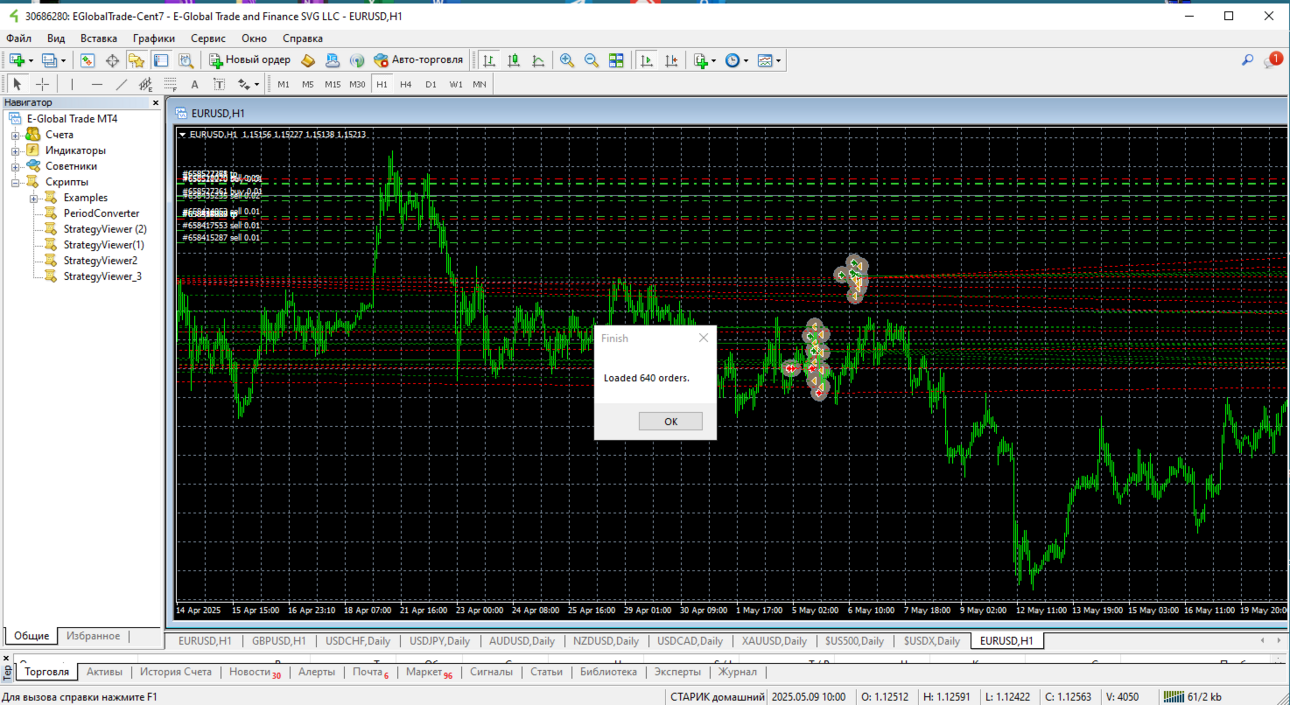Select the Equidistant Channel tool
Image resolution: width=1290 pixels, height=705 pixels.
click(146, 84)
